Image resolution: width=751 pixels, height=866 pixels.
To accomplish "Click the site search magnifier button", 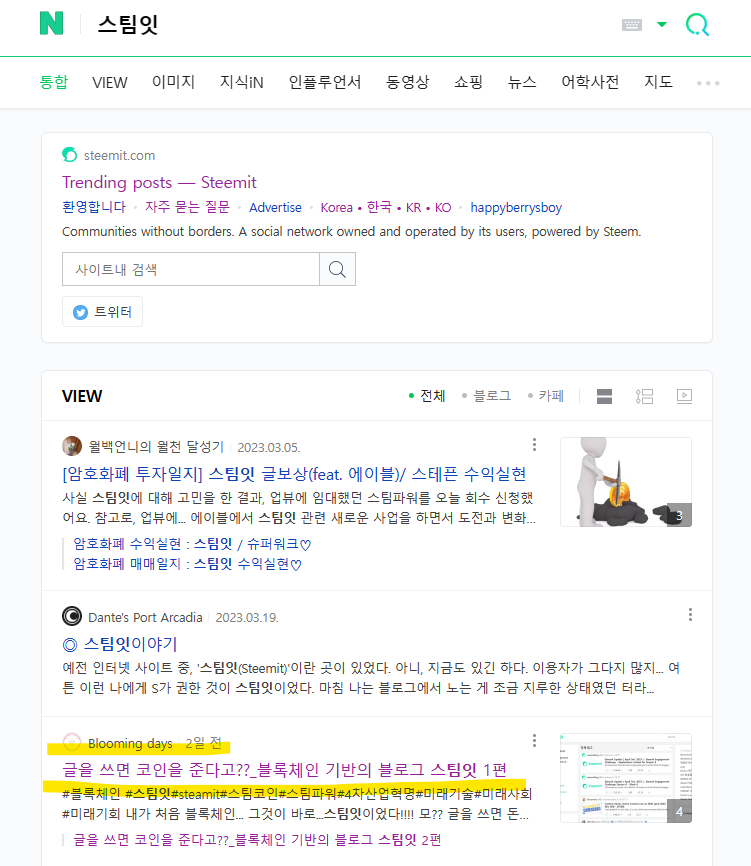I will [x=337, y=269].
